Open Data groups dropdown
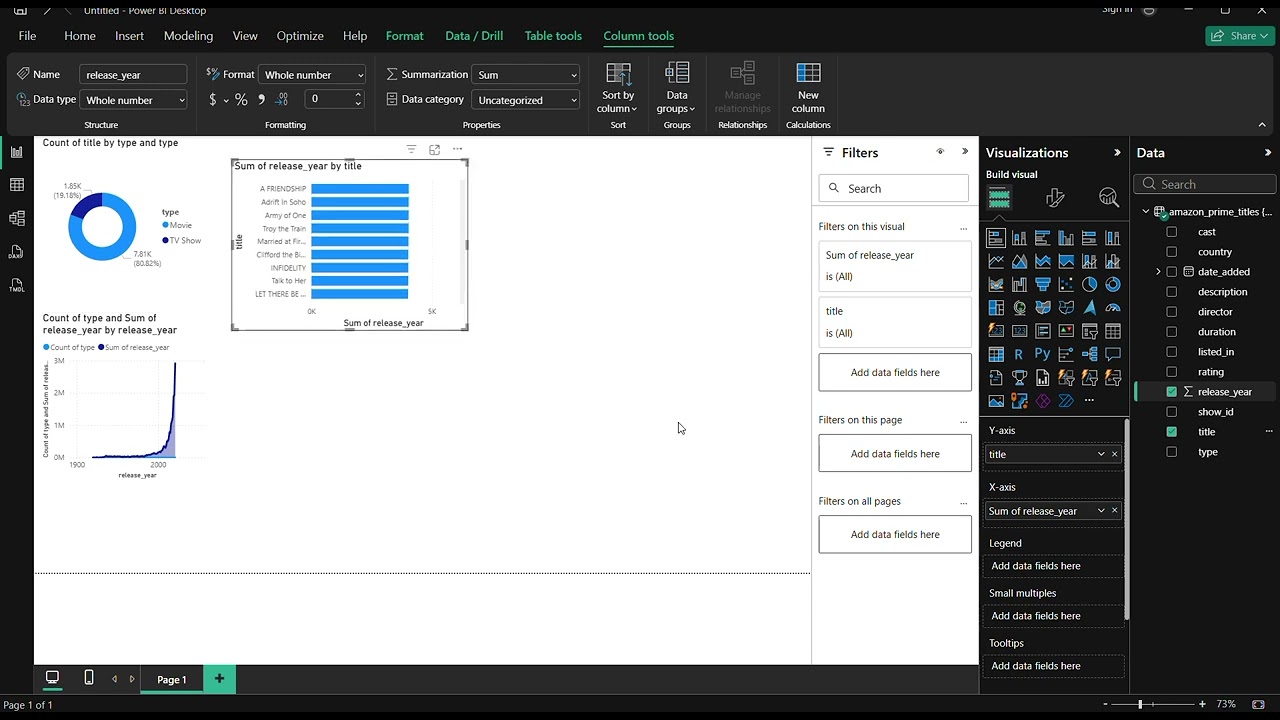 coord(677,88)
